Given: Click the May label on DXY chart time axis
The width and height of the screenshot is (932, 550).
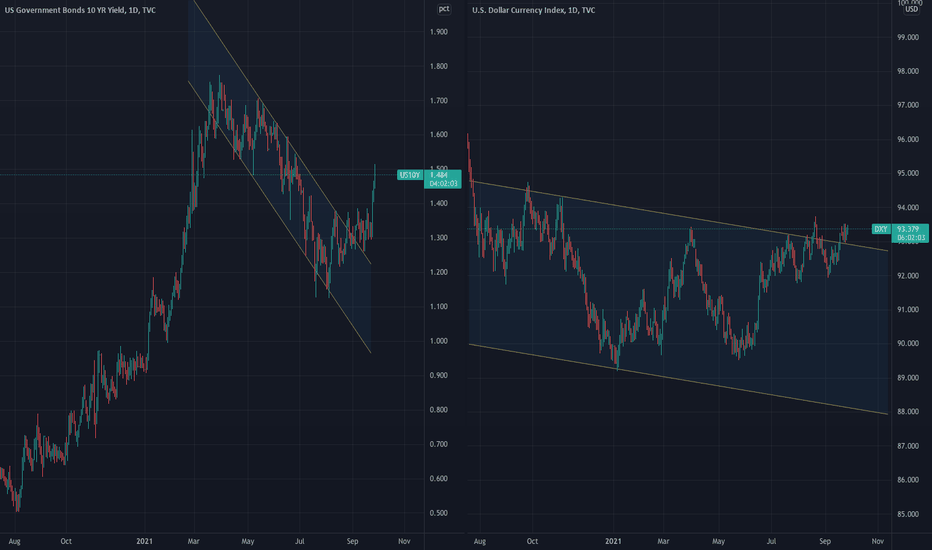Looking at the screenshot, I should (719, 541).
